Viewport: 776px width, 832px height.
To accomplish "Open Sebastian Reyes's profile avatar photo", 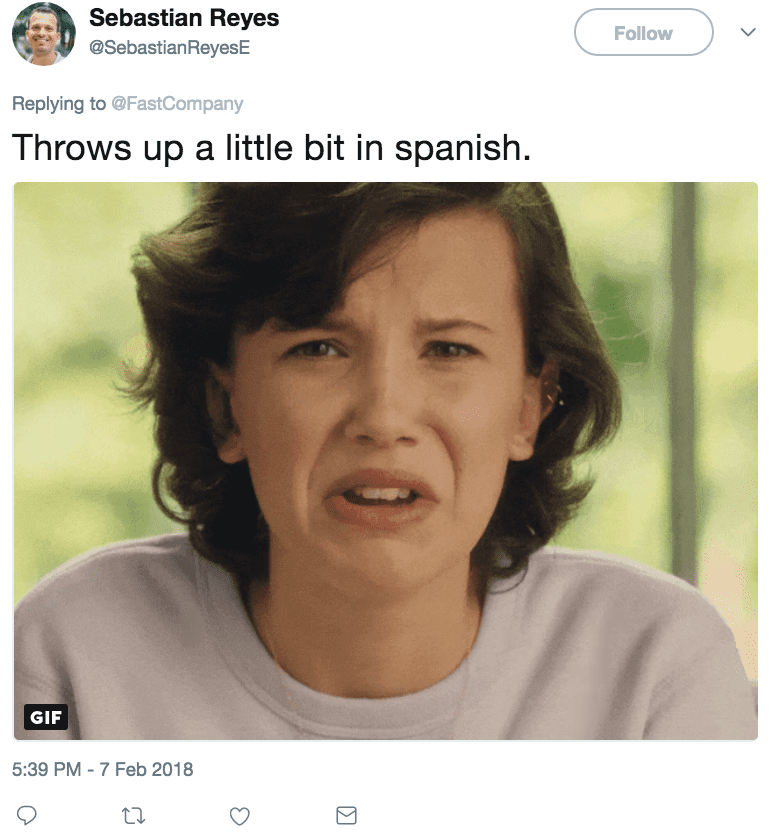I will [x=44, y=33].
